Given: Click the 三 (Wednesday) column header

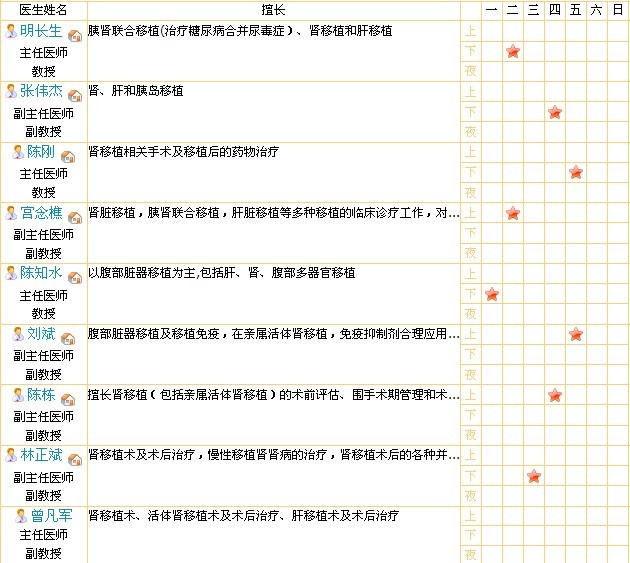Looking at the screenshot, I should 534,10.
